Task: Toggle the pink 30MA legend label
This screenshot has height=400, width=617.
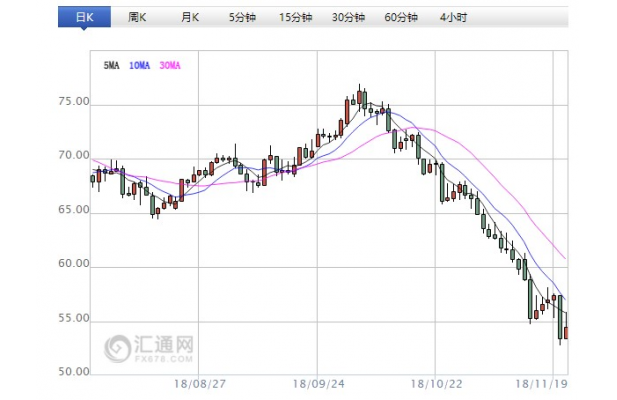Action: 169,66
